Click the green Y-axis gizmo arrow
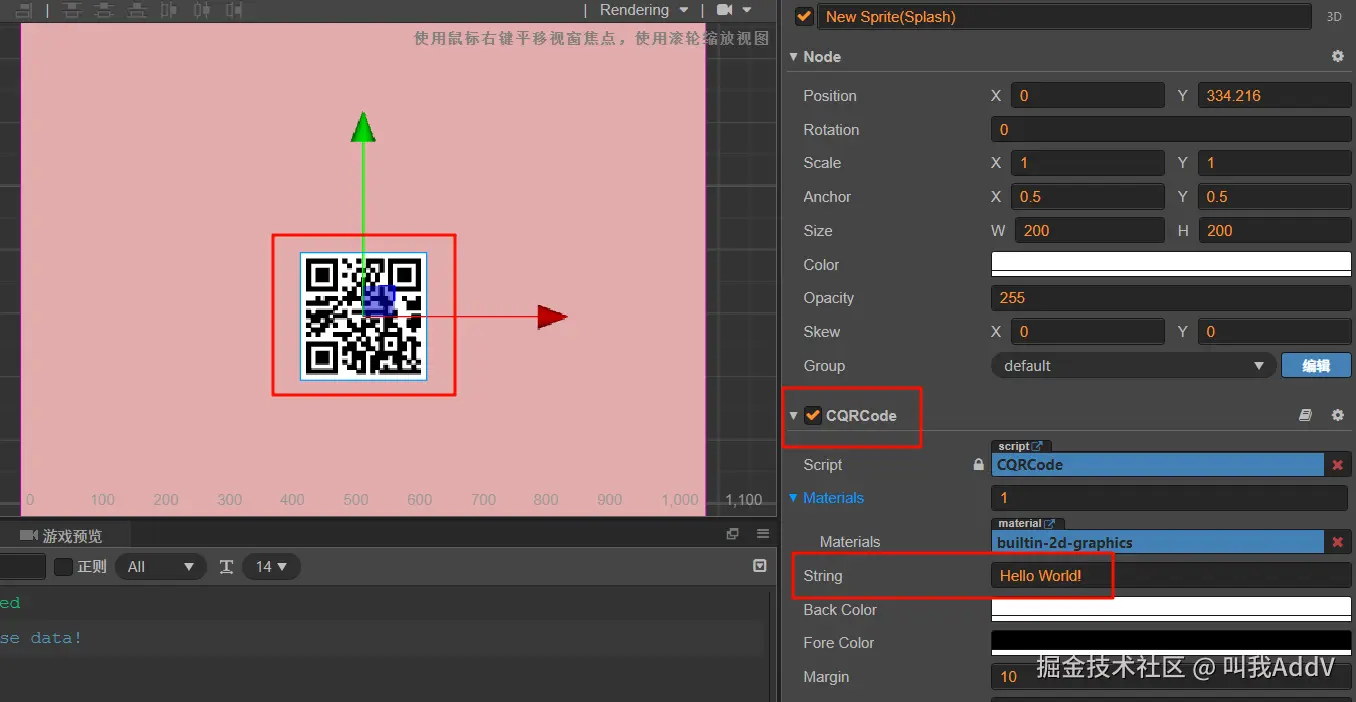 pyautogui.click(x=363, y=127)
